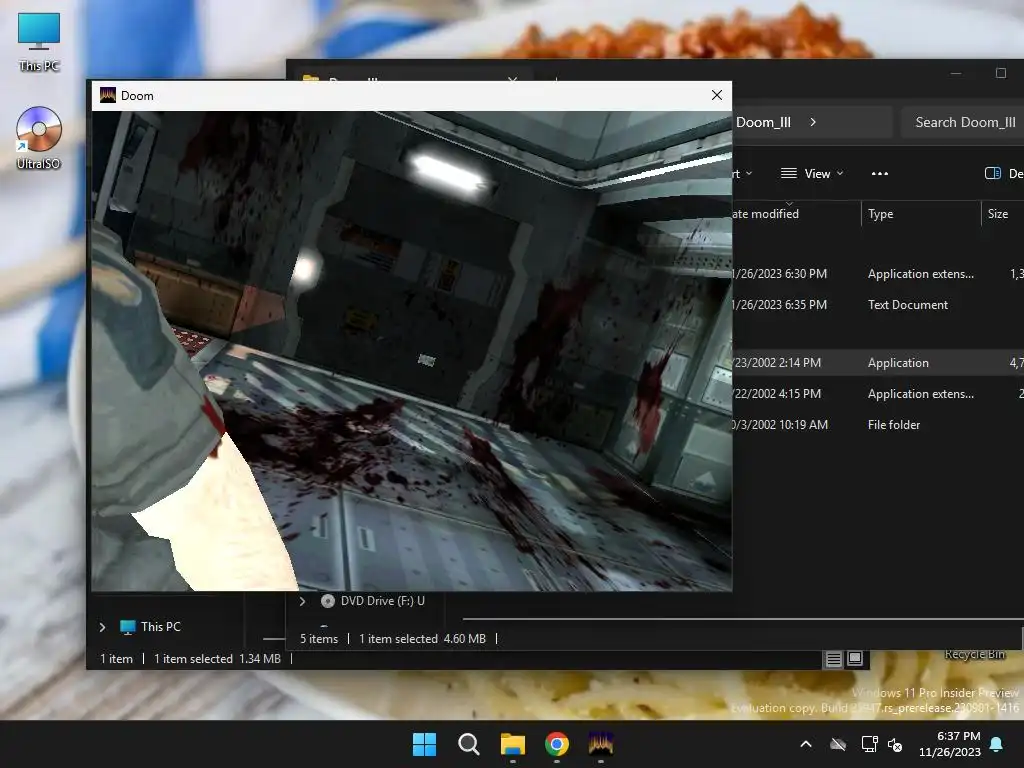Switch to details view layout icon

point(834,659)
